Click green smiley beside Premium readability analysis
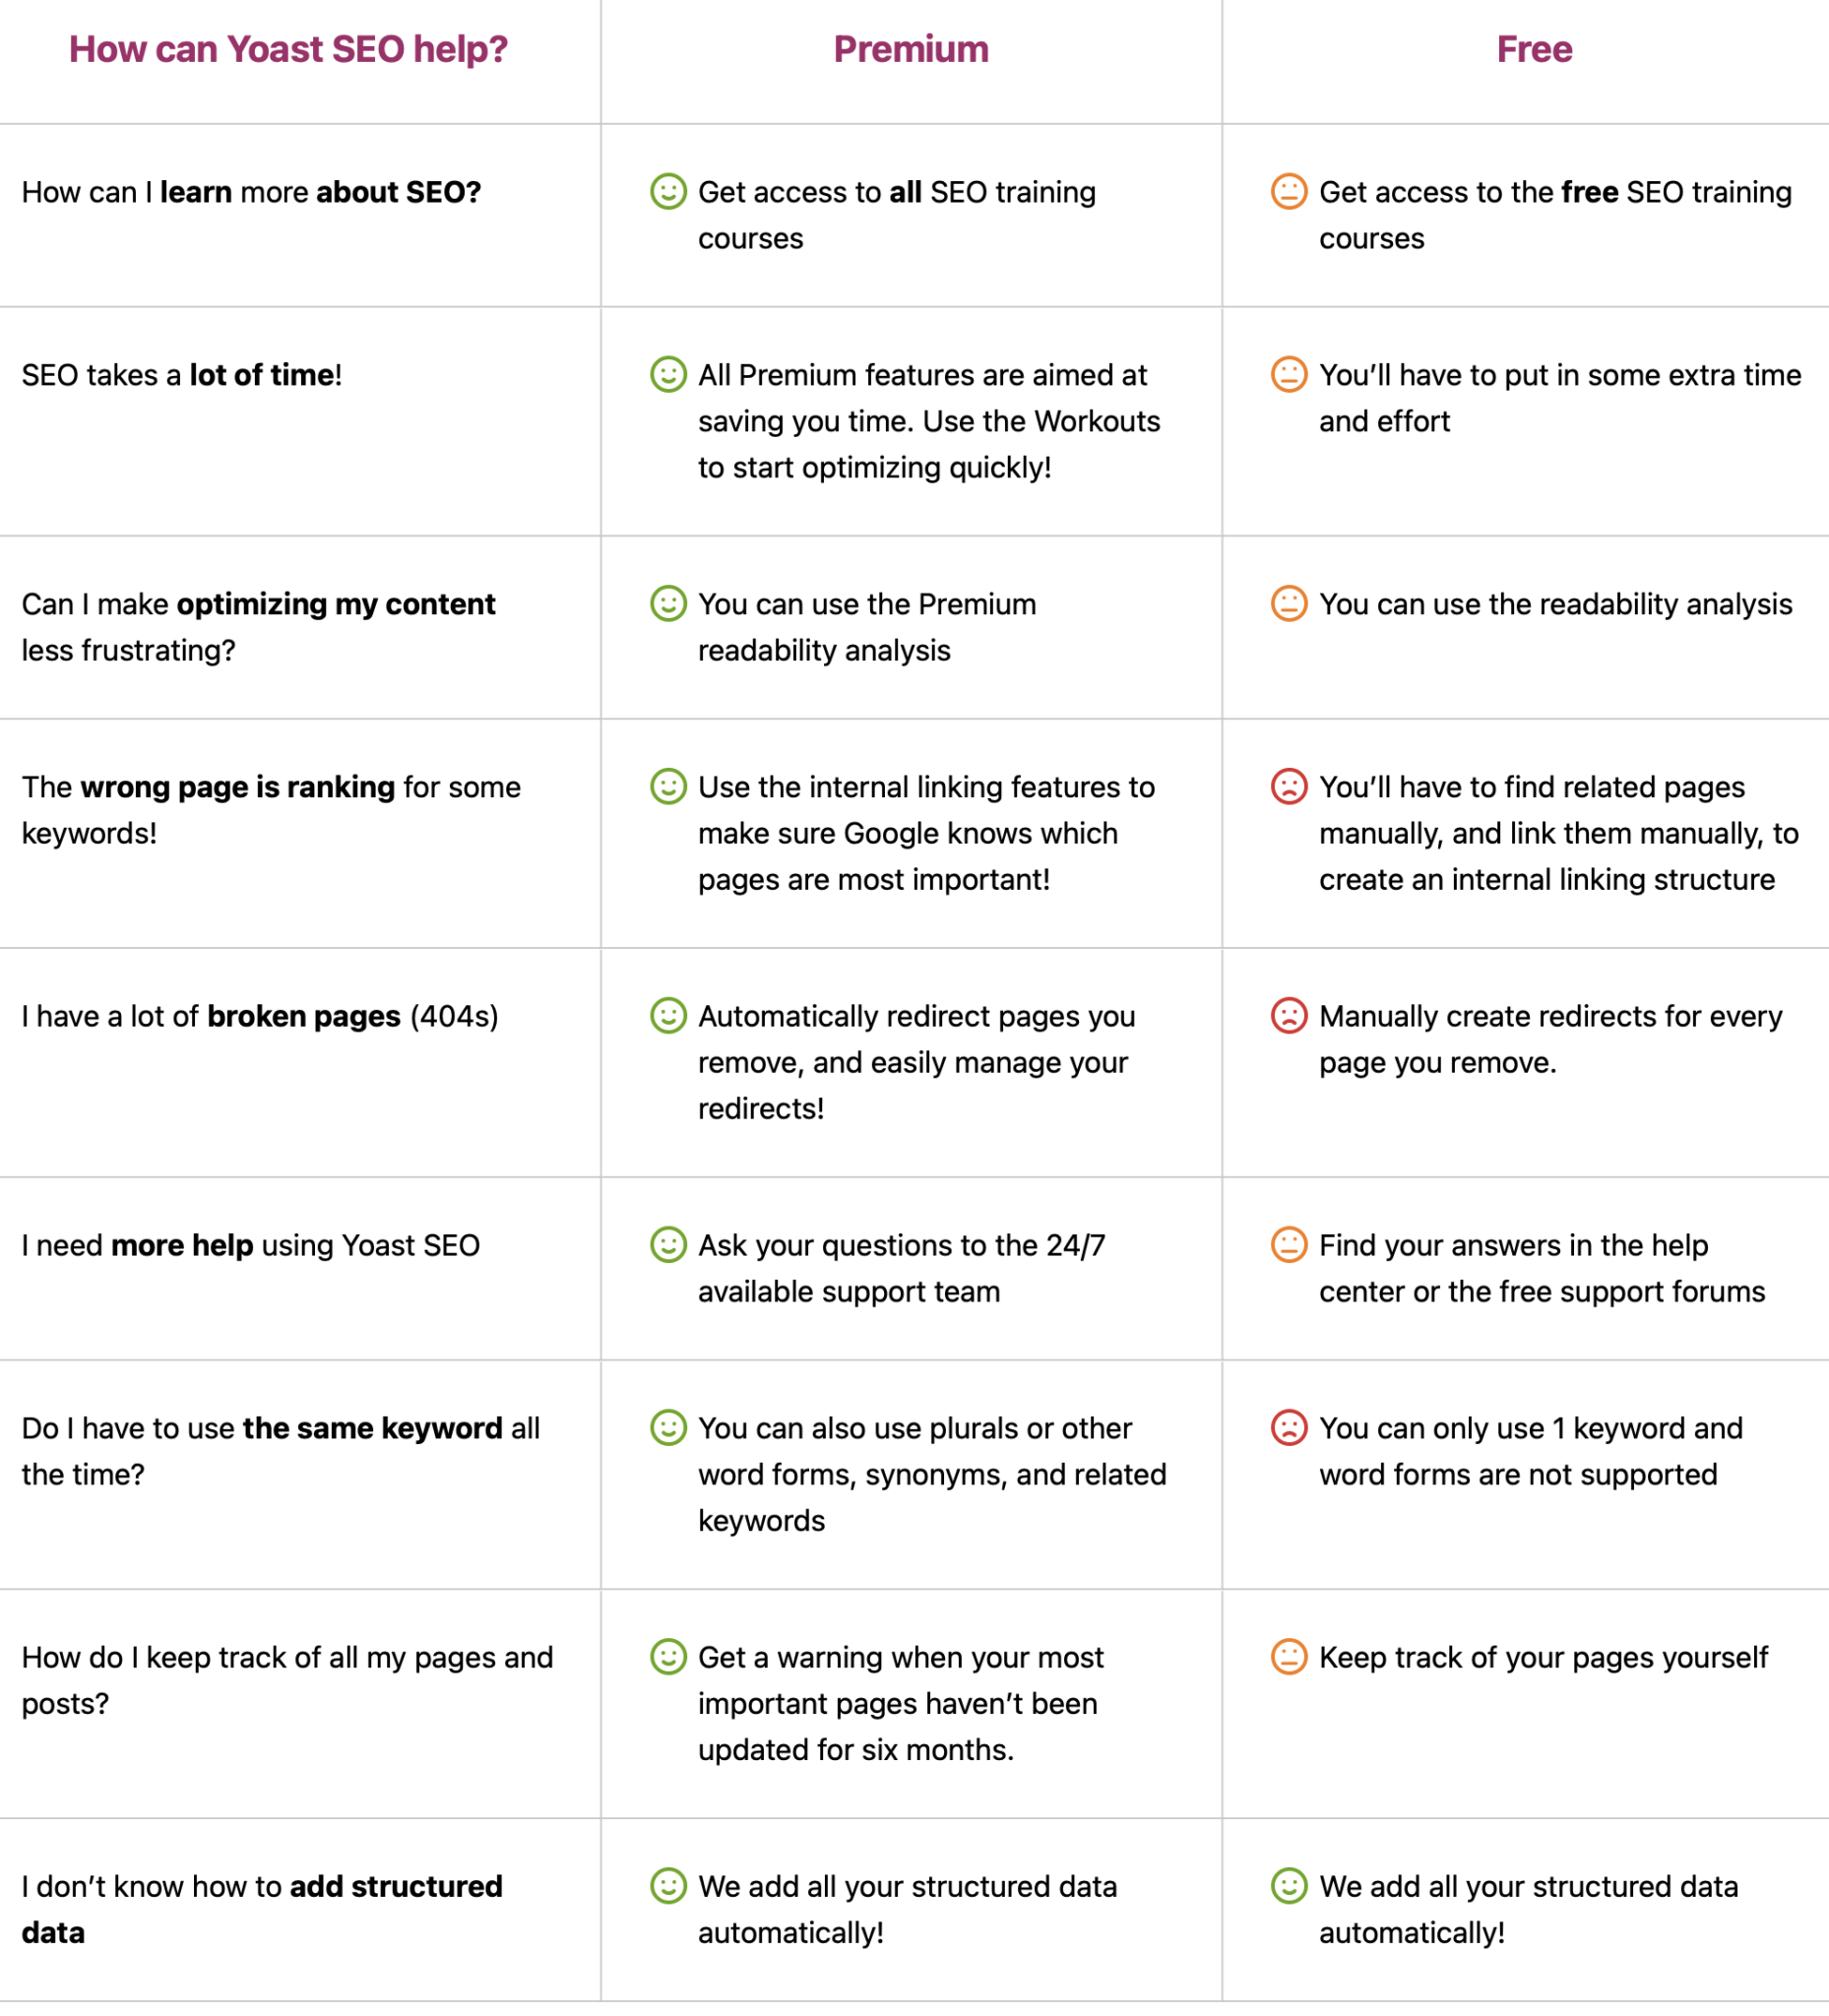 668,603
